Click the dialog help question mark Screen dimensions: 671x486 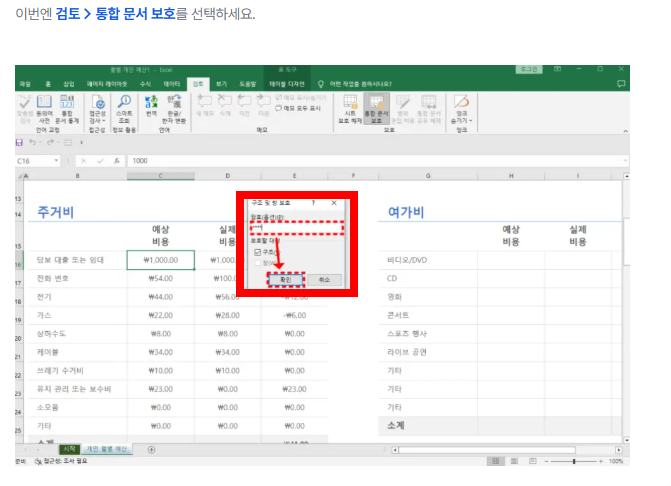[313, 203]
